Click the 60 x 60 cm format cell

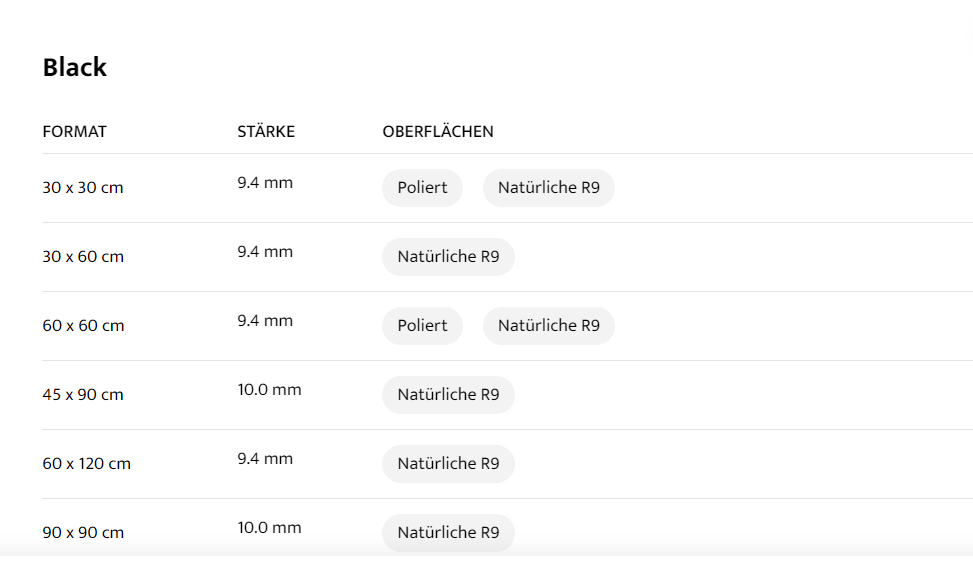click(83, 326)
